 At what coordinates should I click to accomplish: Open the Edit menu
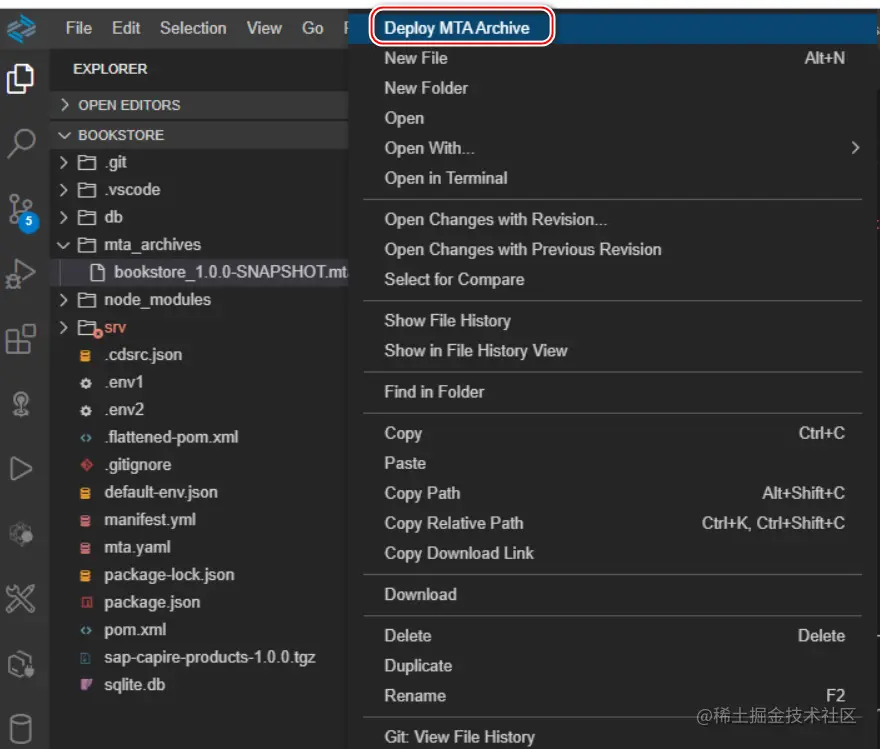126,28
